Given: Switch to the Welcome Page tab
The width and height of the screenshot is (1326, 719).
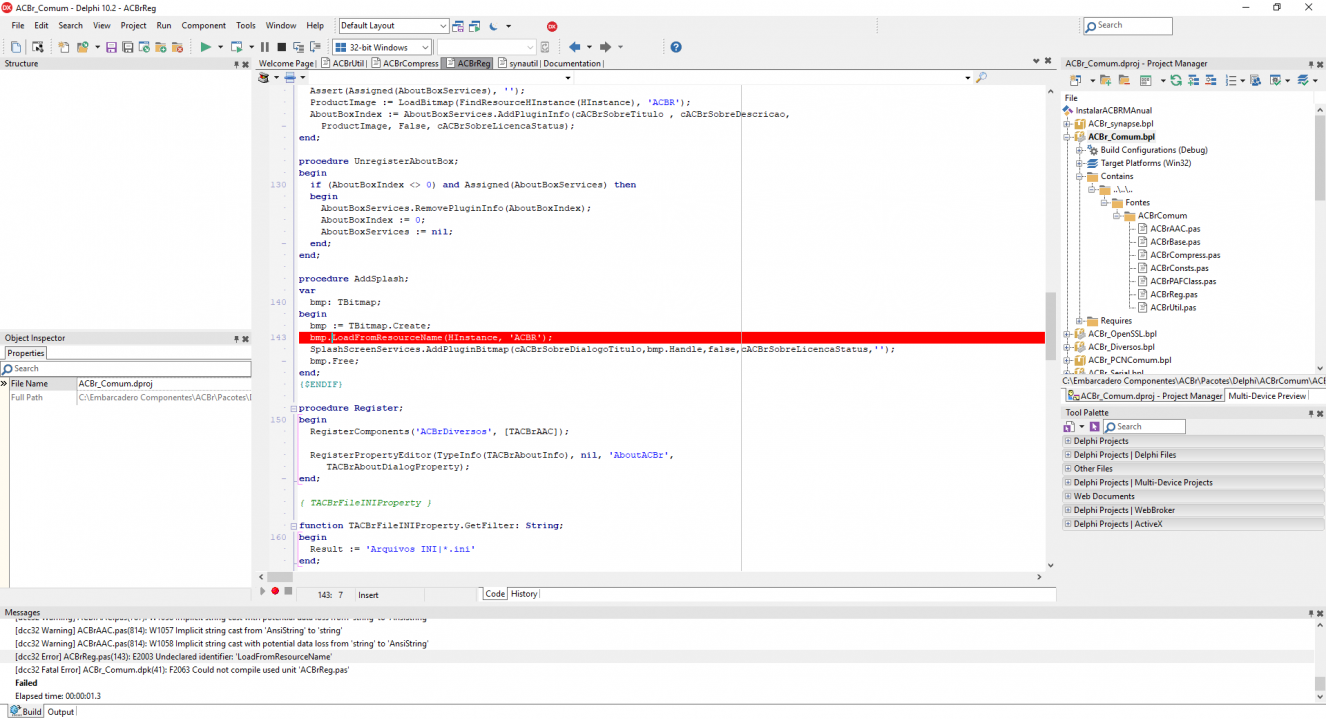Looking at the screenshot, I should click(x=286, y=63).
